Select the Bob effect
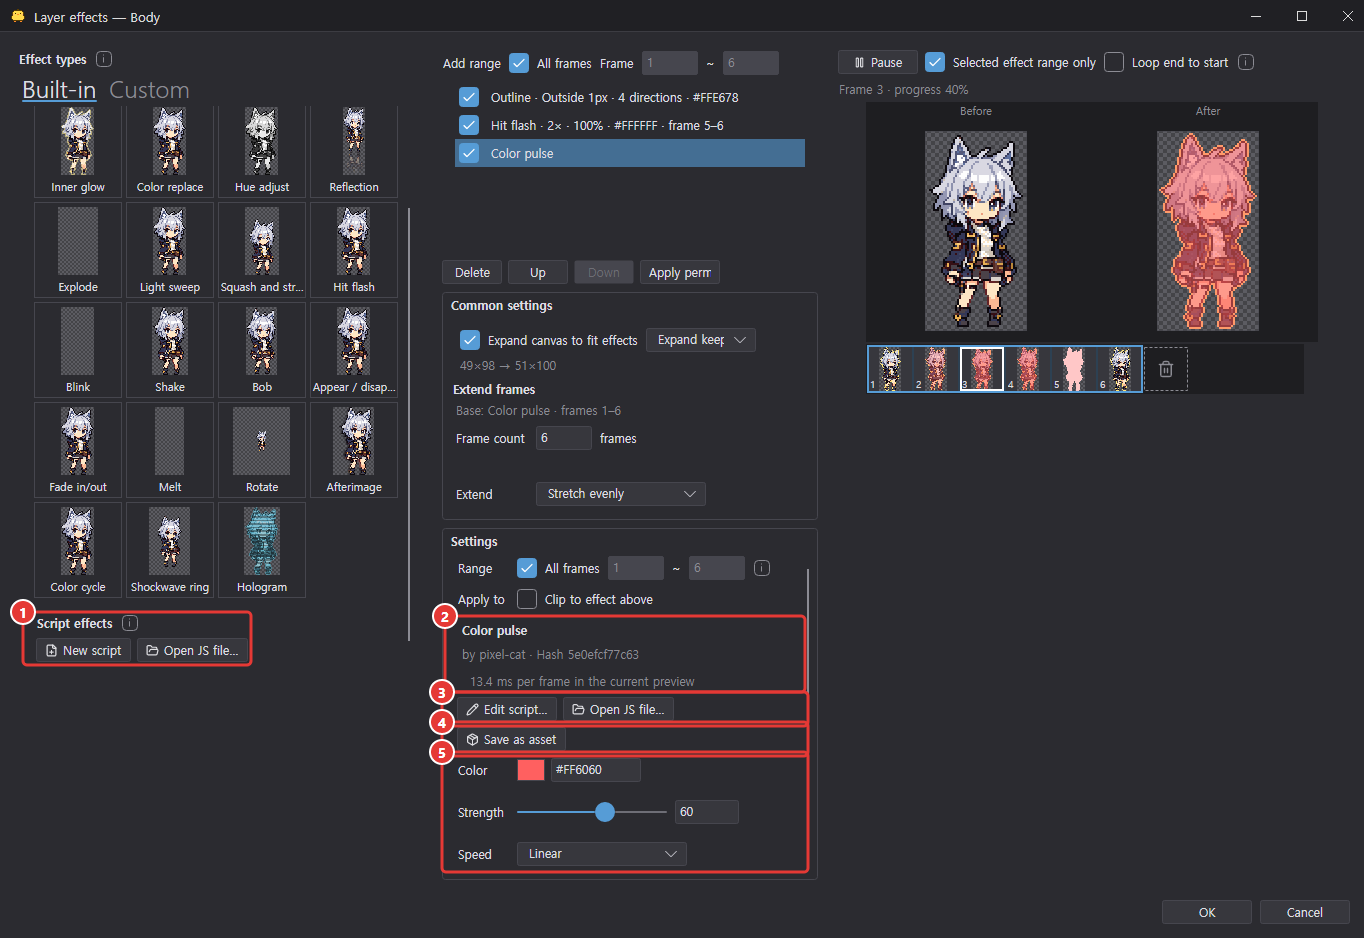 pos(262,350)
